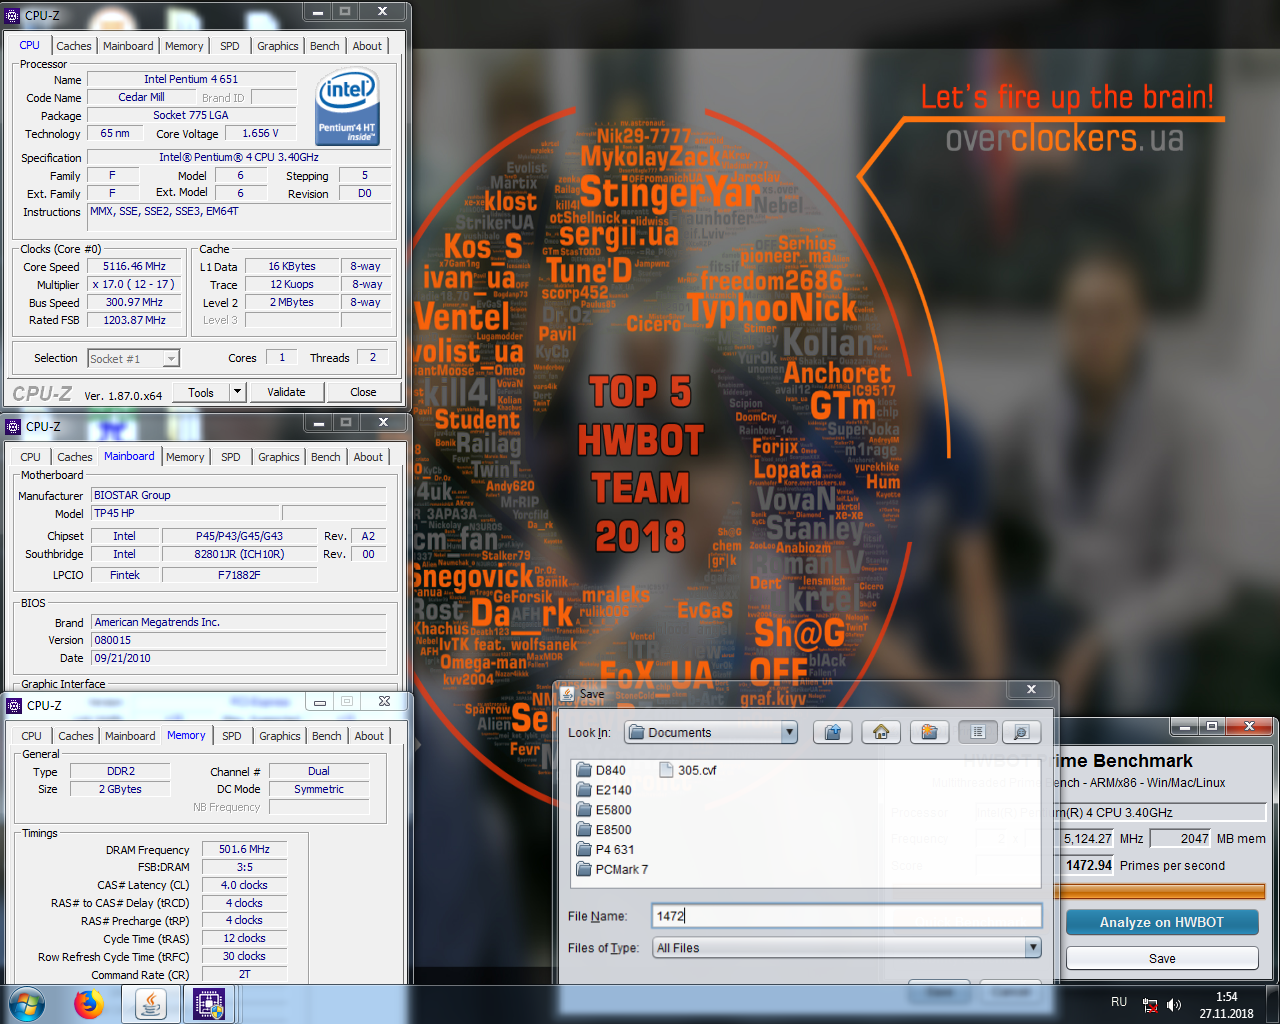Image resolution: width=1280 pixels, height=1024 pixels.
Task: Activate the CPU-Z taskbar icon
Action: 209,1004
